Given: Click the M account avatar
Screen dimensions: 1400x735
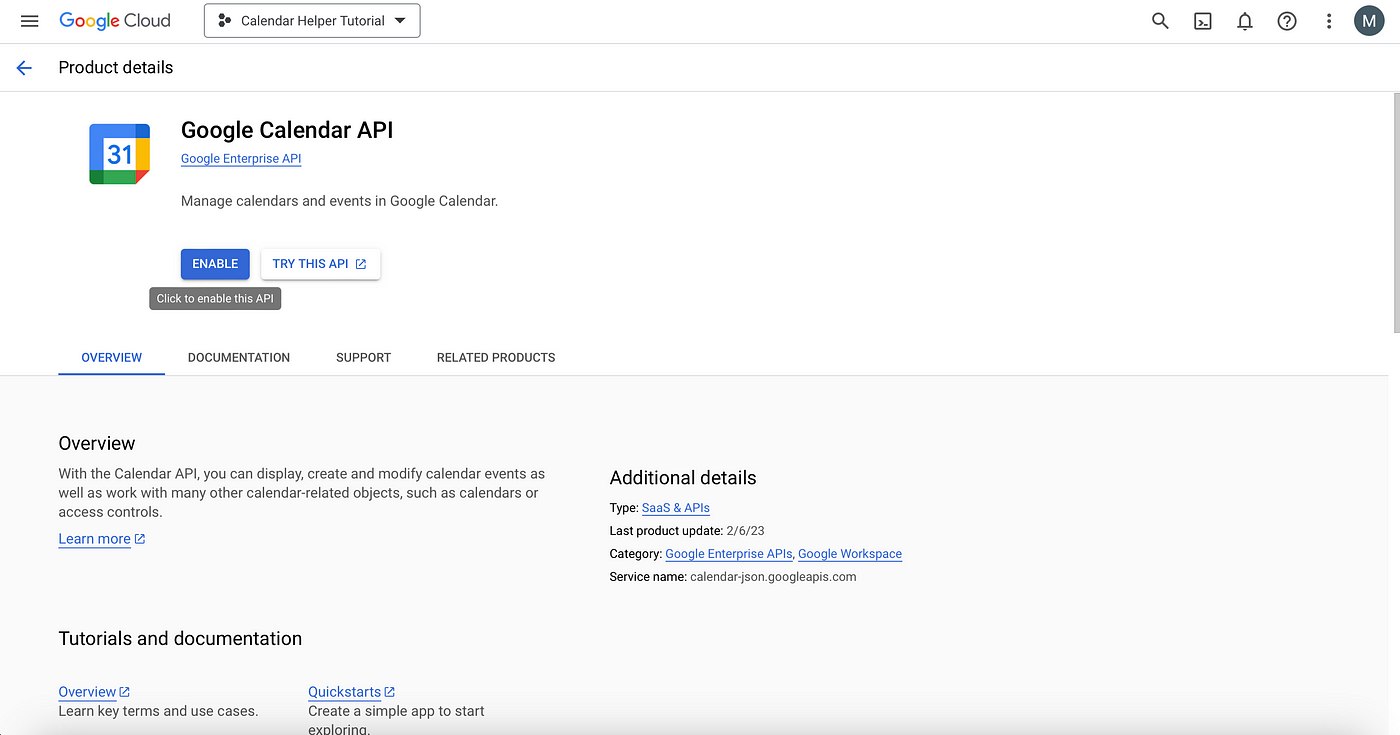Looking at the screenshot, I should (1369, 21).
